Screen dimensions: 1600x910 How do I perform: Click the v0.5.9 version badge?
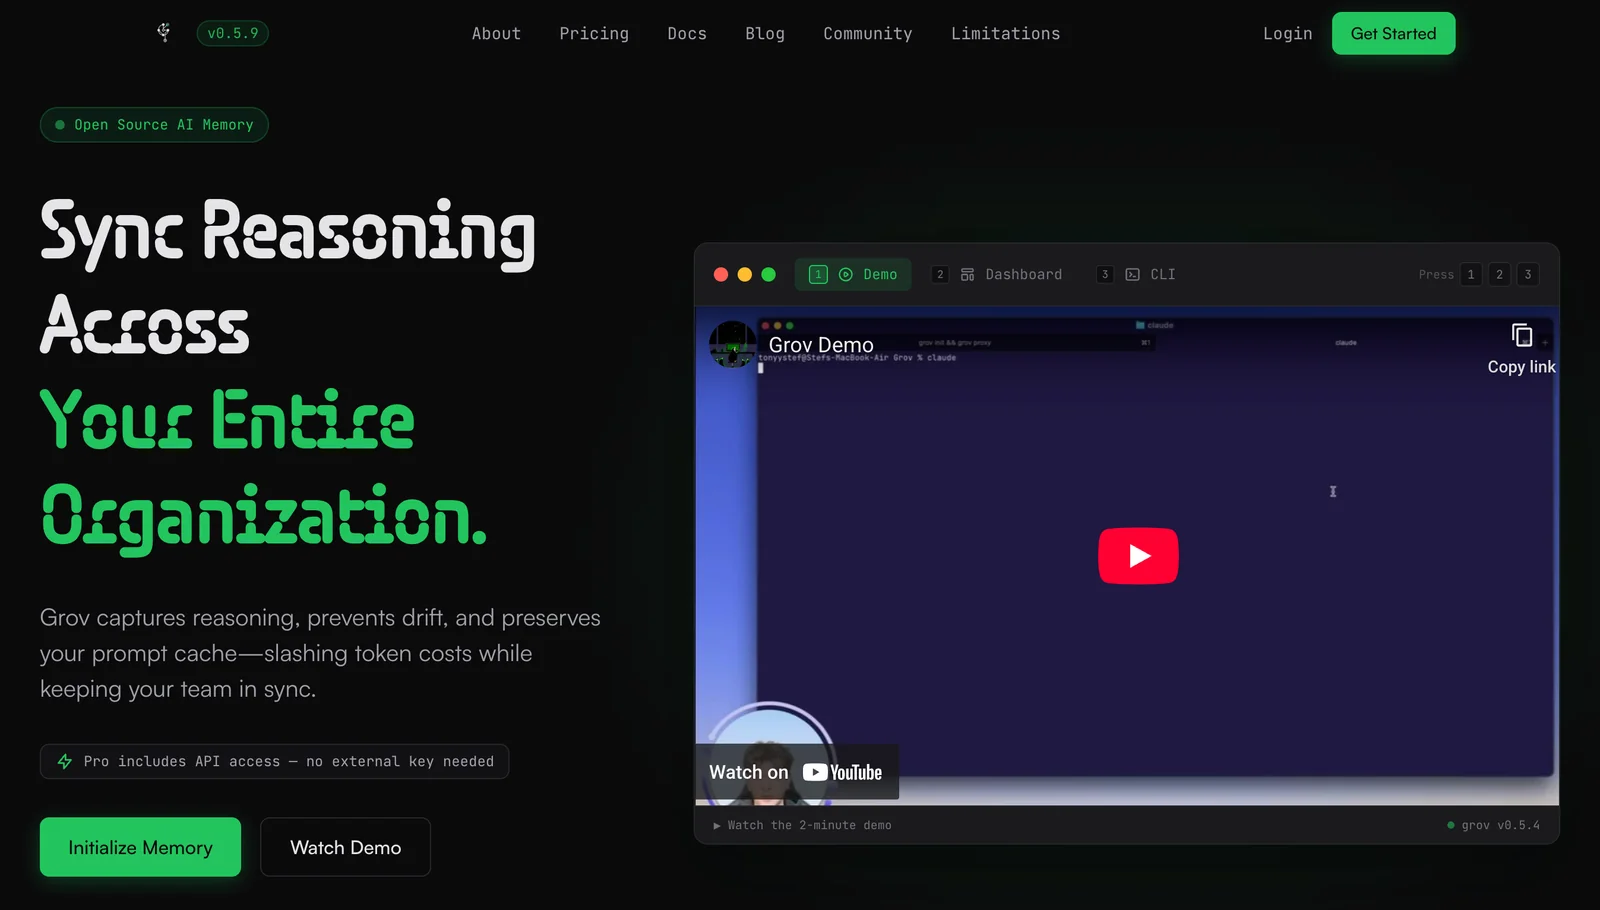[x=232, y=33]
